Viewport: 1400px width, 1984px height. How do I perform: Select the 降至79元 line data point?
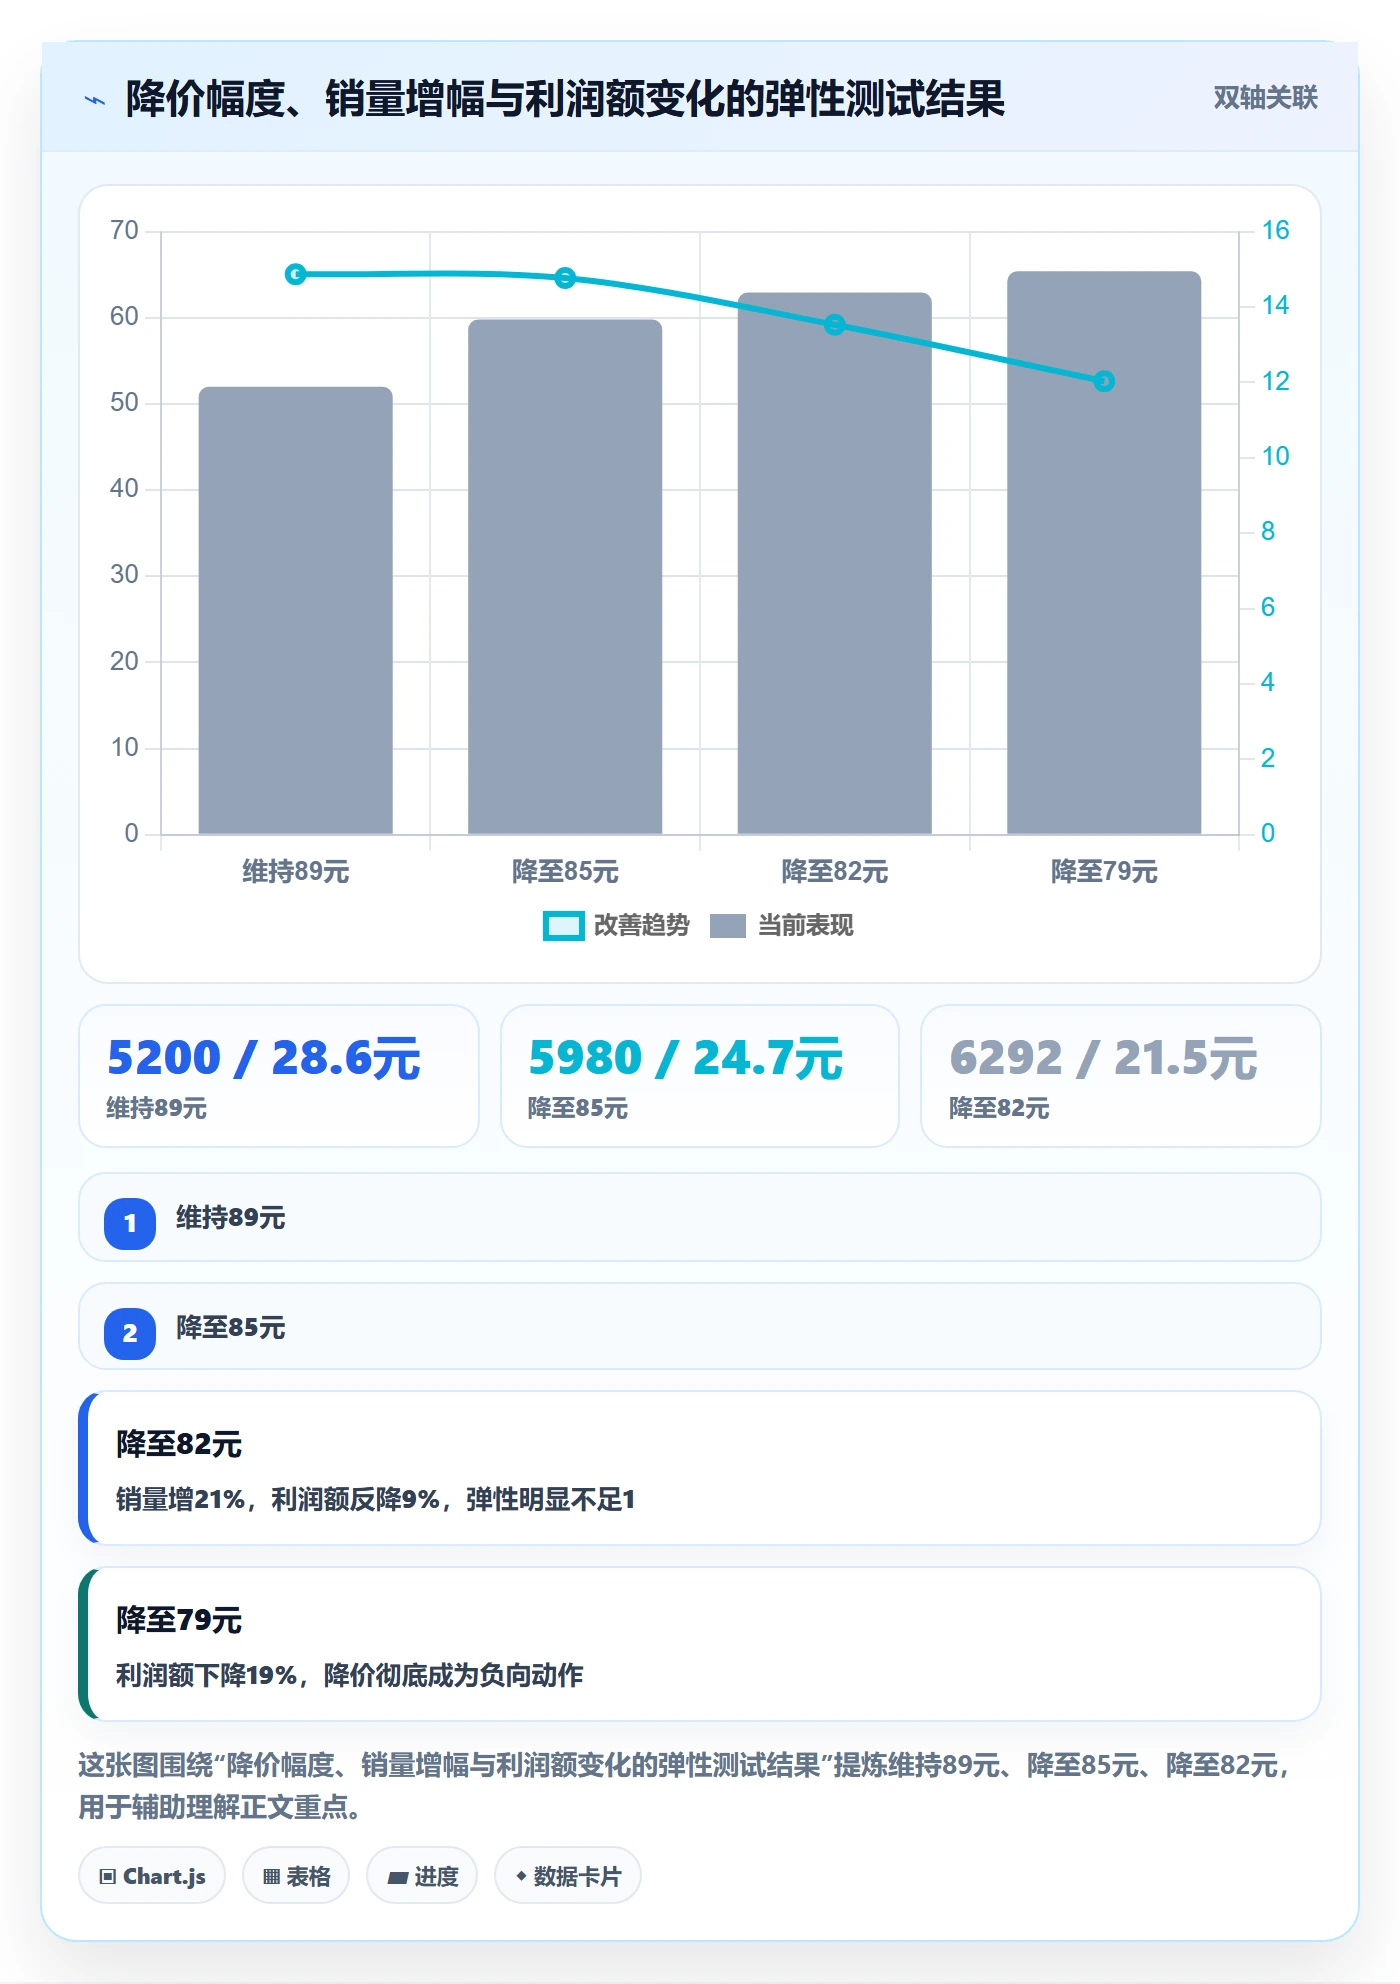click(x=1104, y=381)
